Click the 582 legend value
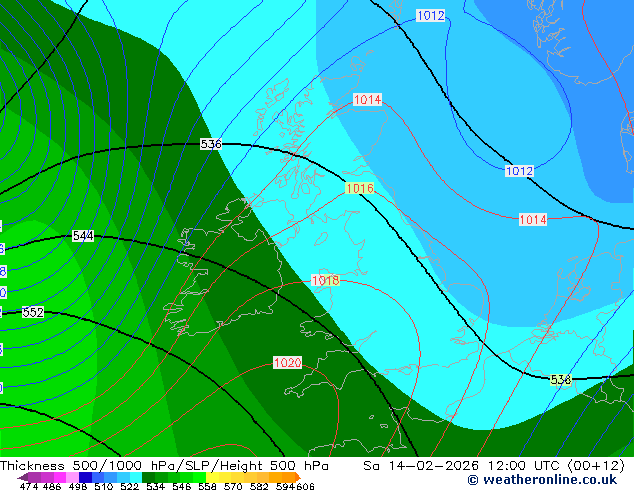 point(259,486)
